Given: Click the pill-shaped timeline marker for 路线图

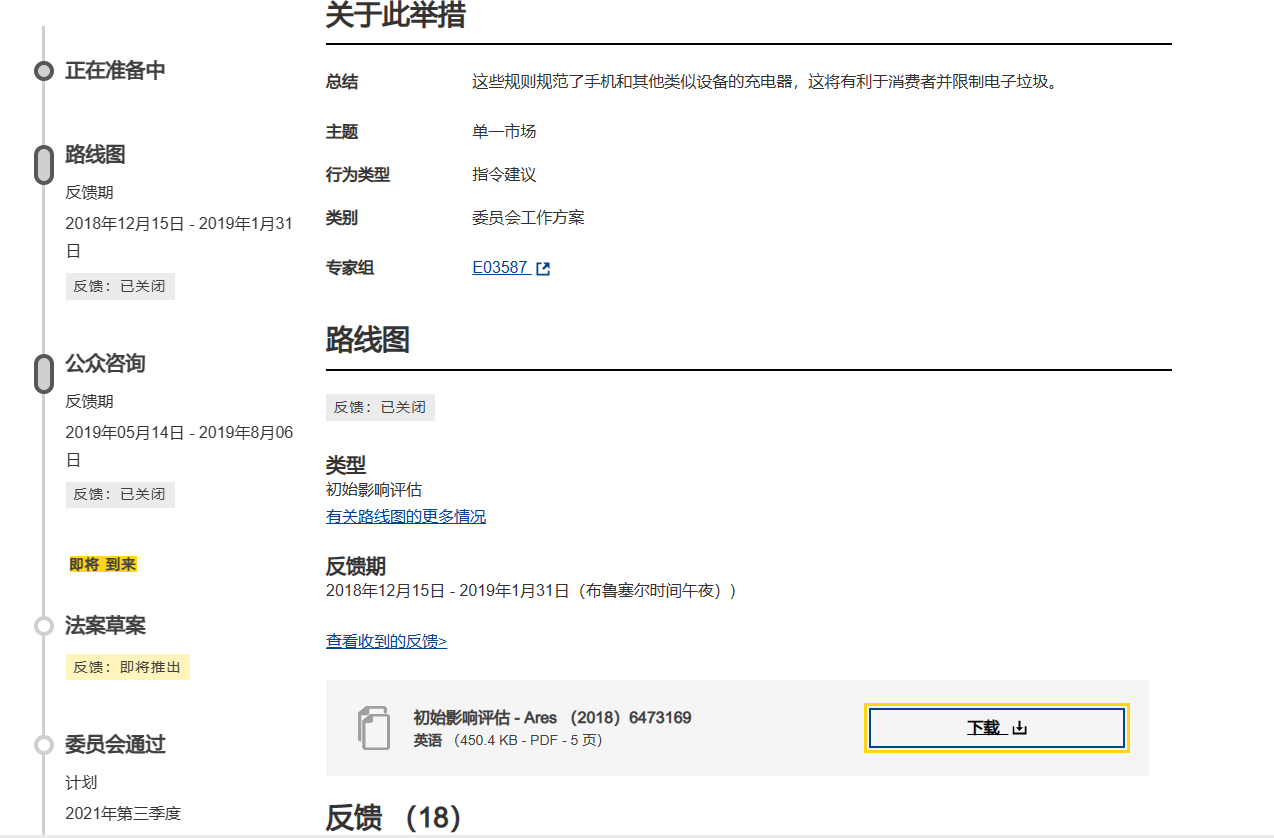Looking at the screenshot, I should [x=43, y=163].
